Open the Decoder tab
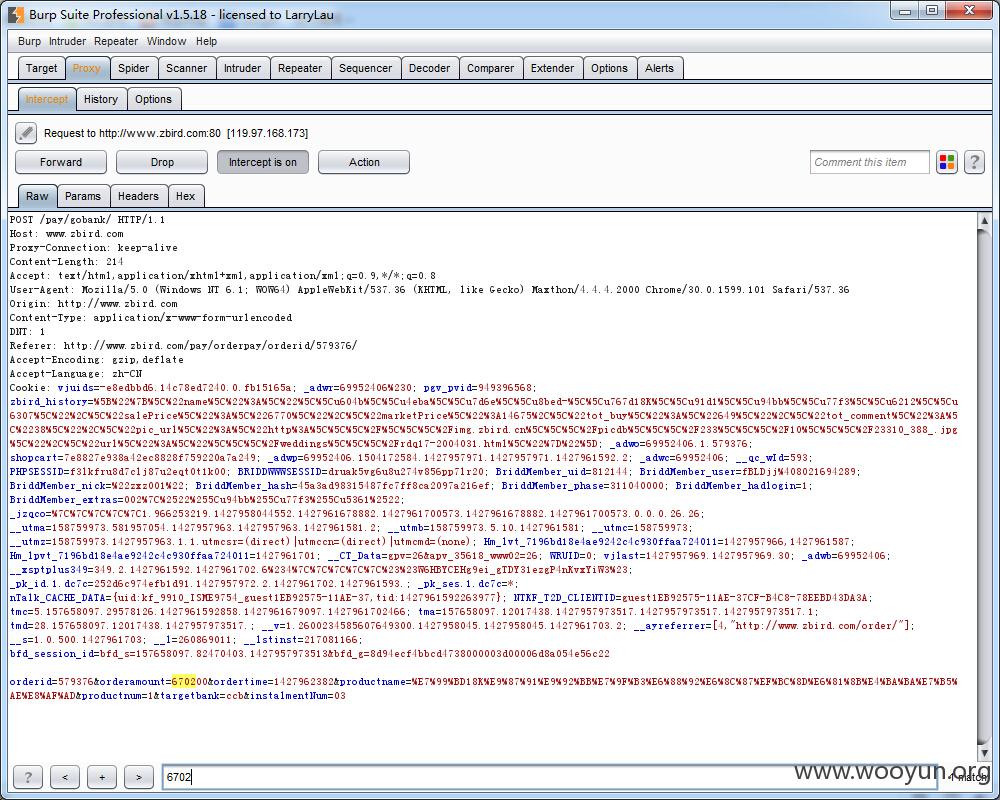Image resolution: width=1000 pixels, height=800 pixels. pos(429,68)
